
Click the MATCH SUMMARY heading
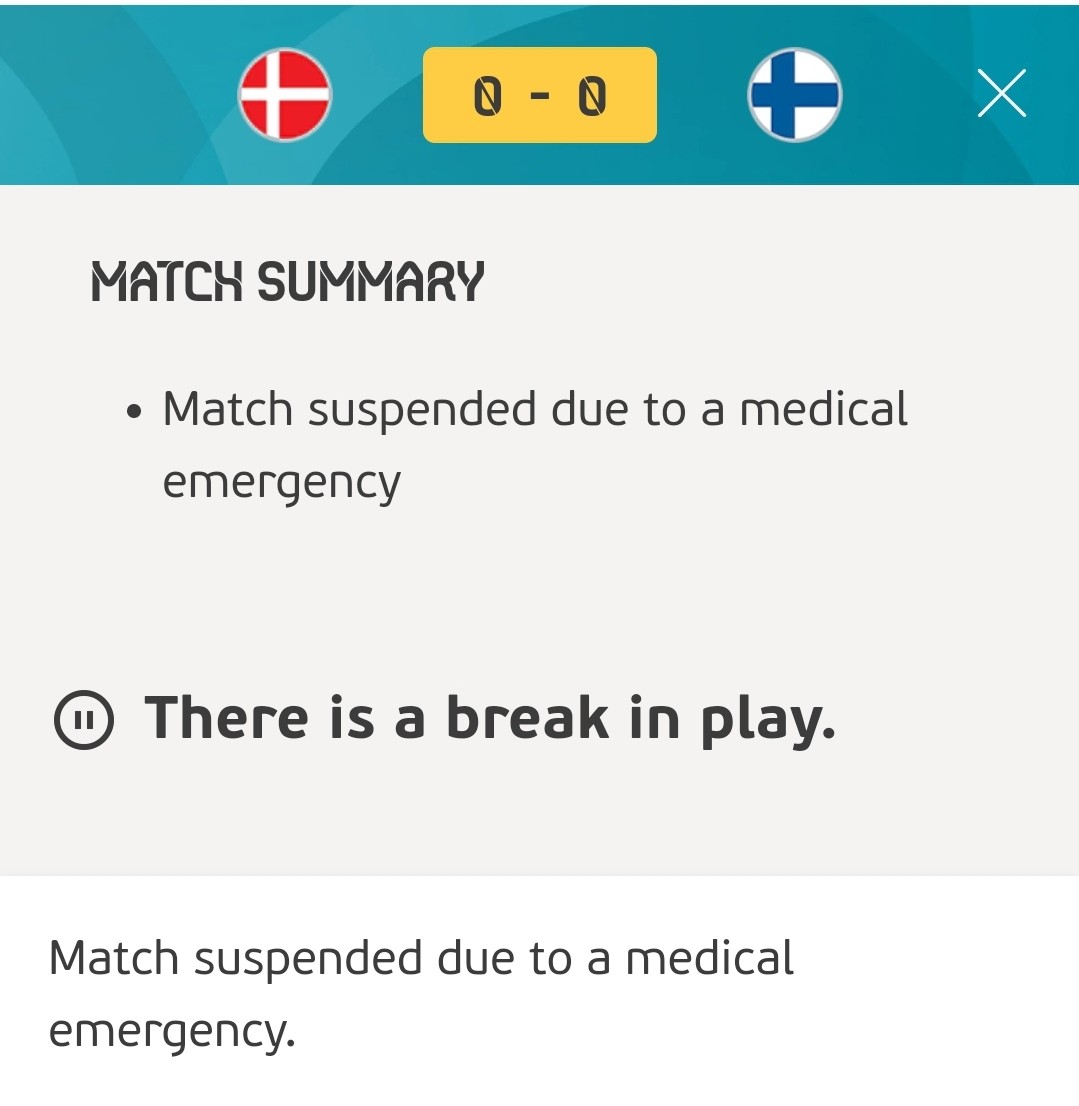287,281
